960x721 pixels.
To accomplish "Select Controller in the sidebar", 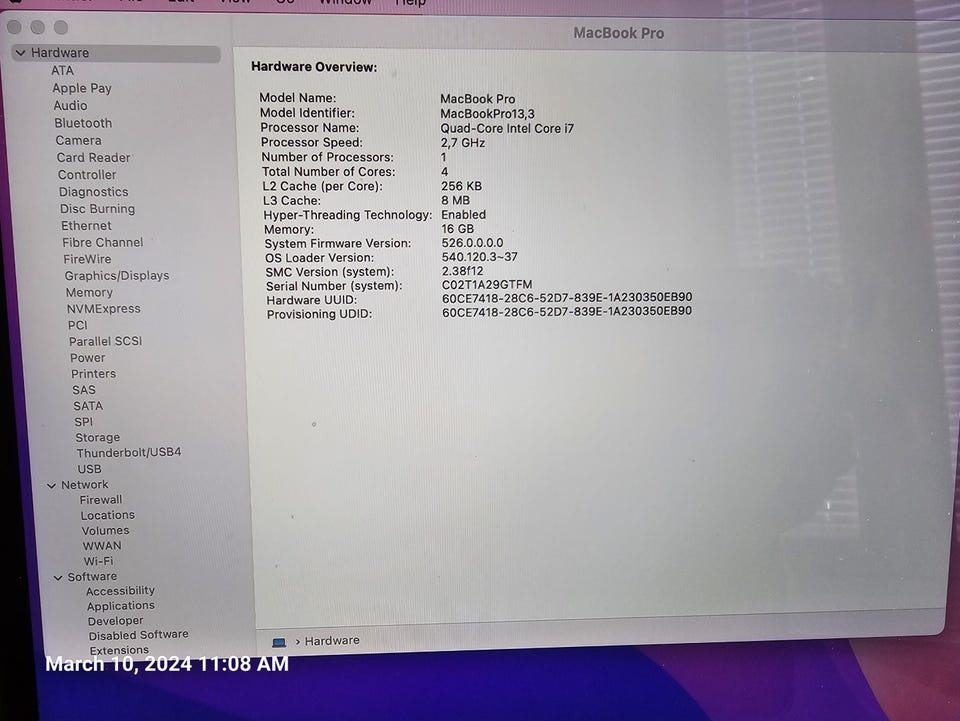I will (87, 174).
